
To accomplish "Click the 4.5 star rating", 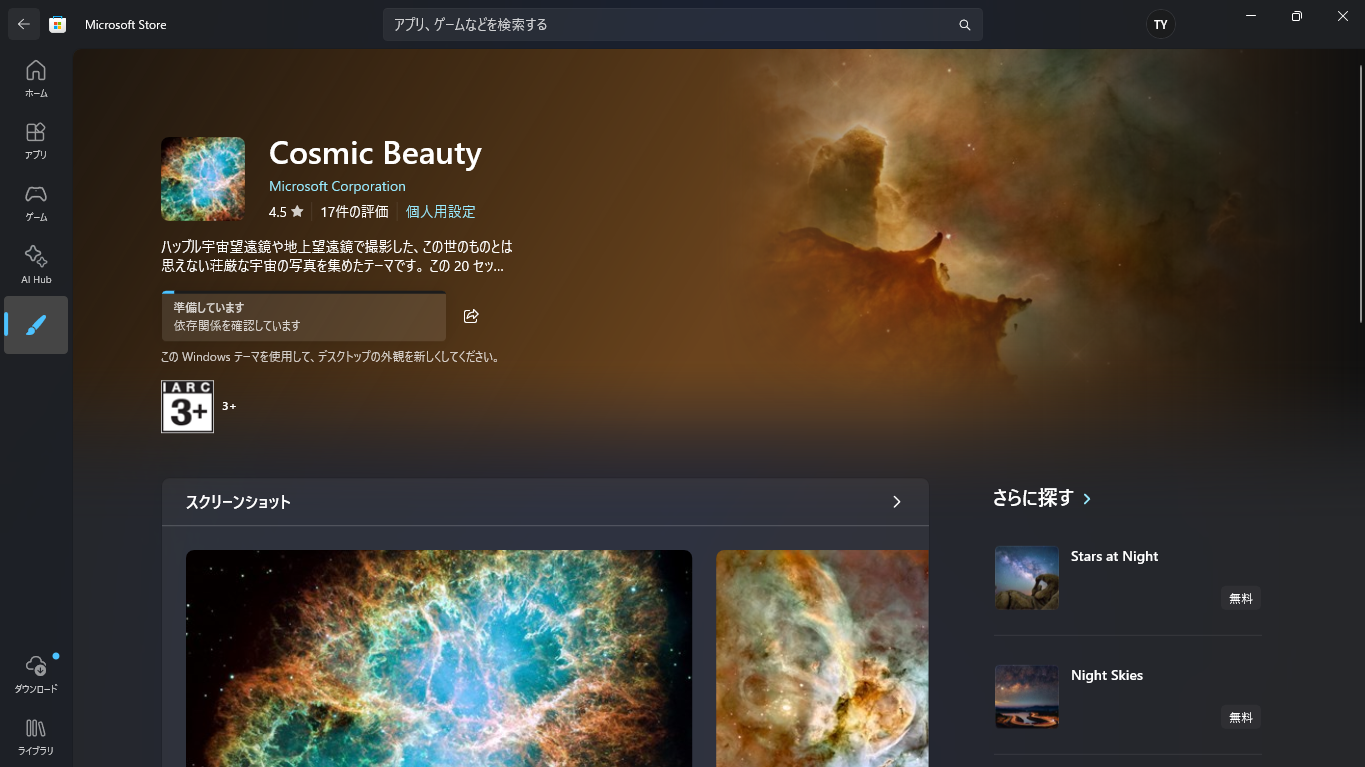I will (286, 212).
